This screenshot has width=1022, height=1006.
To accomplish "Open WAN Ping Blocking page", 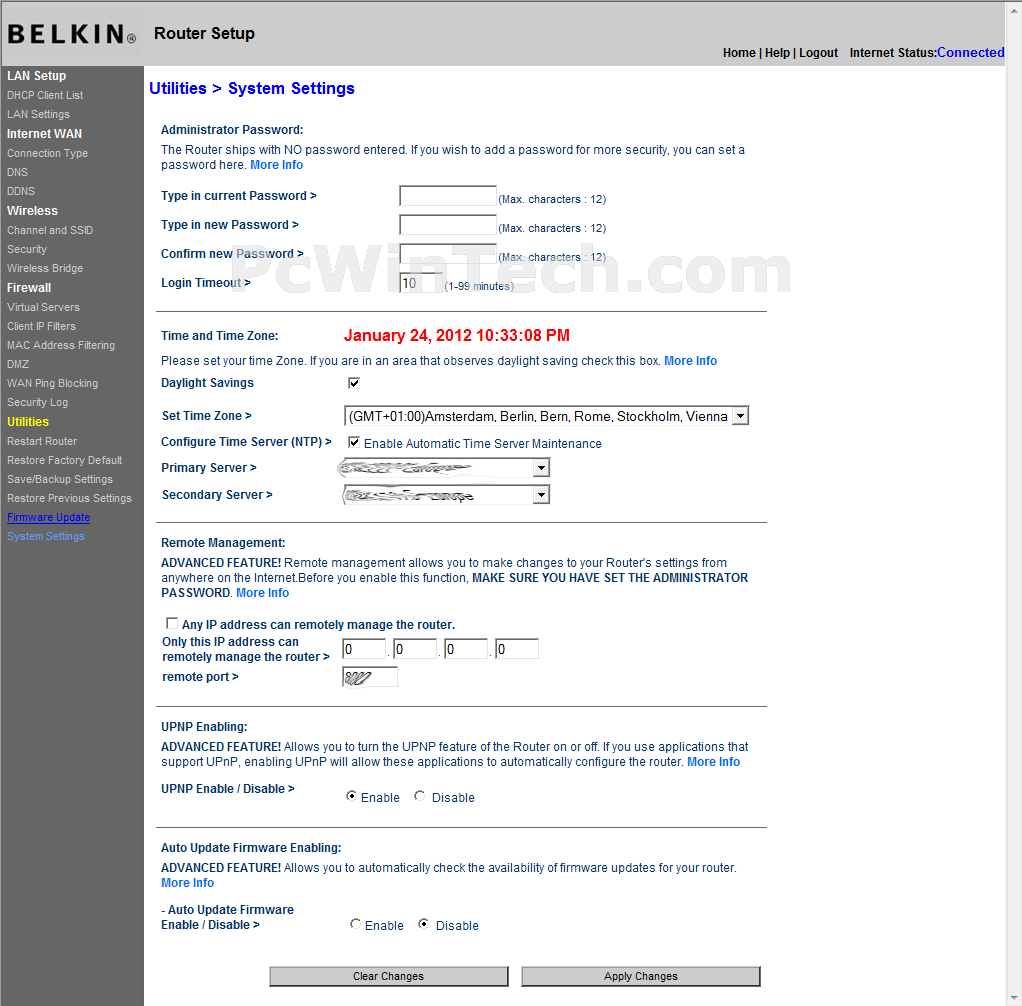I will coord(53,383).
